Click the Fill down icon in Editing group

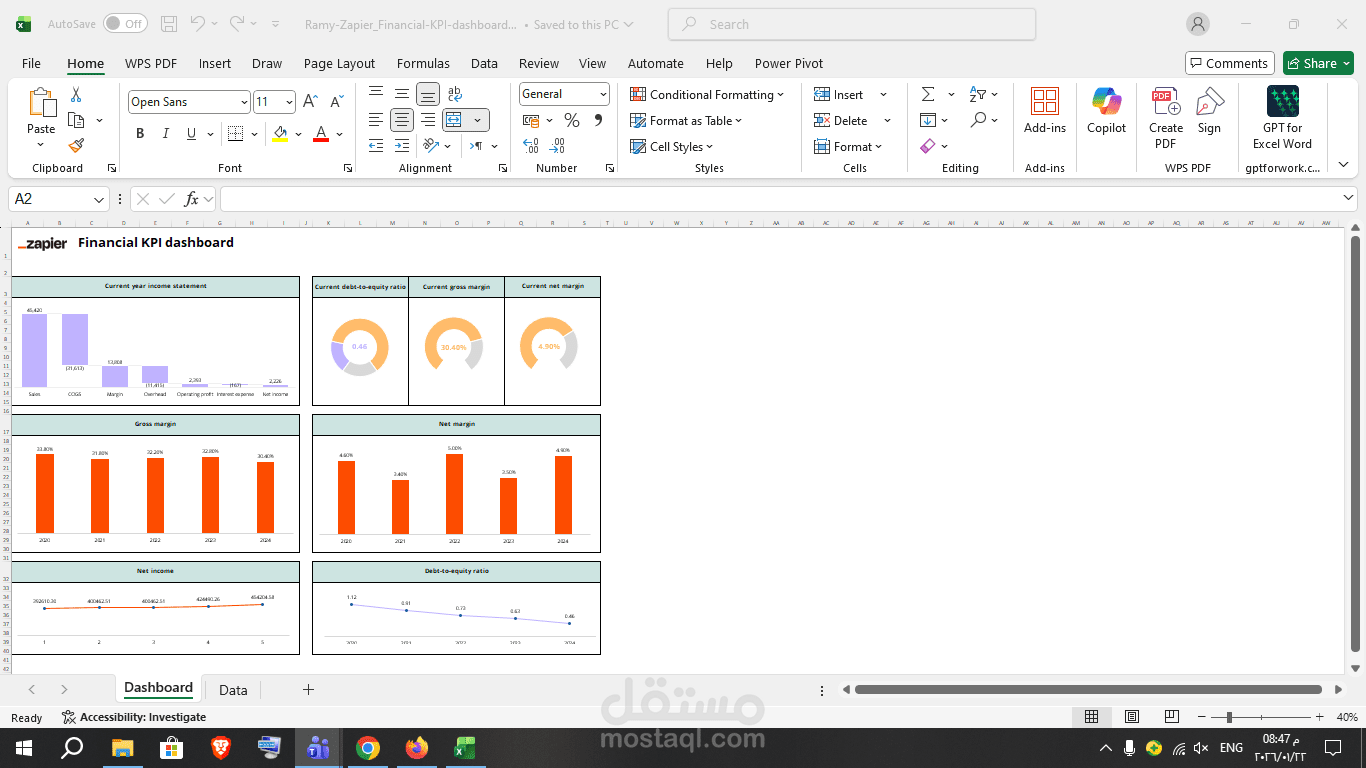[x=928, y=120]
